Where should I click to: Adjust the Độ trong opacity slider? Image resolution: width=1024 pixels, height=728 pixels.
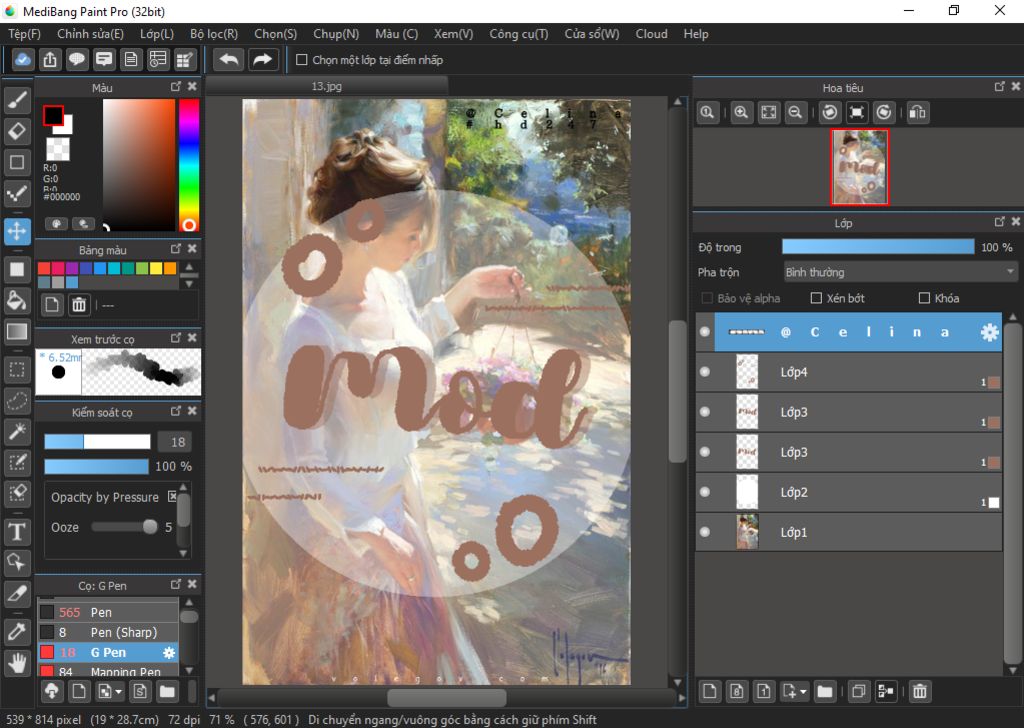[x=878, y=247]
